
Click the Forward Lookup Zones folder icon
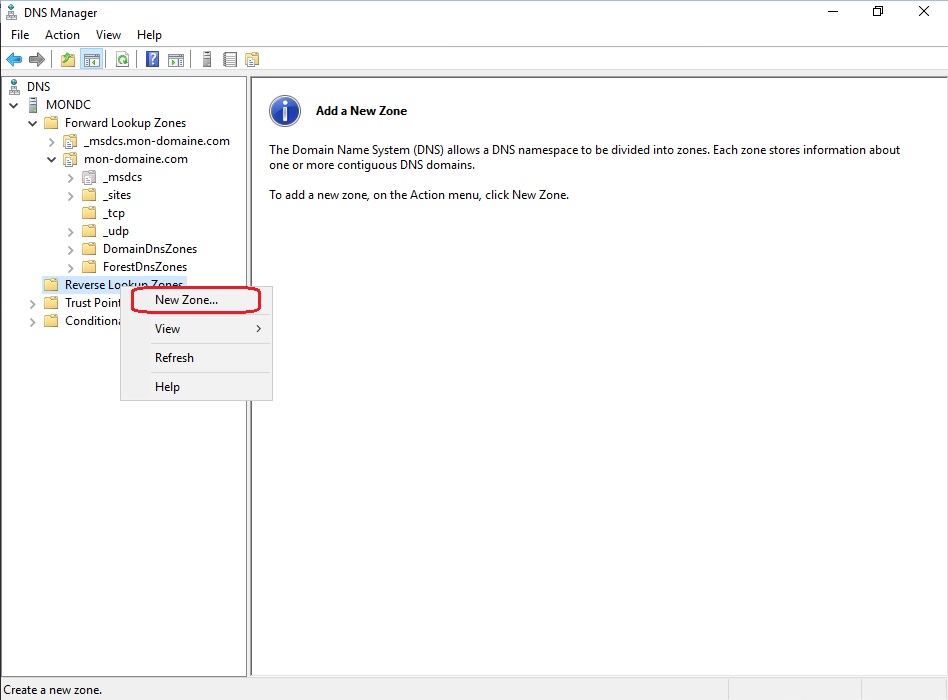[51, 123]
